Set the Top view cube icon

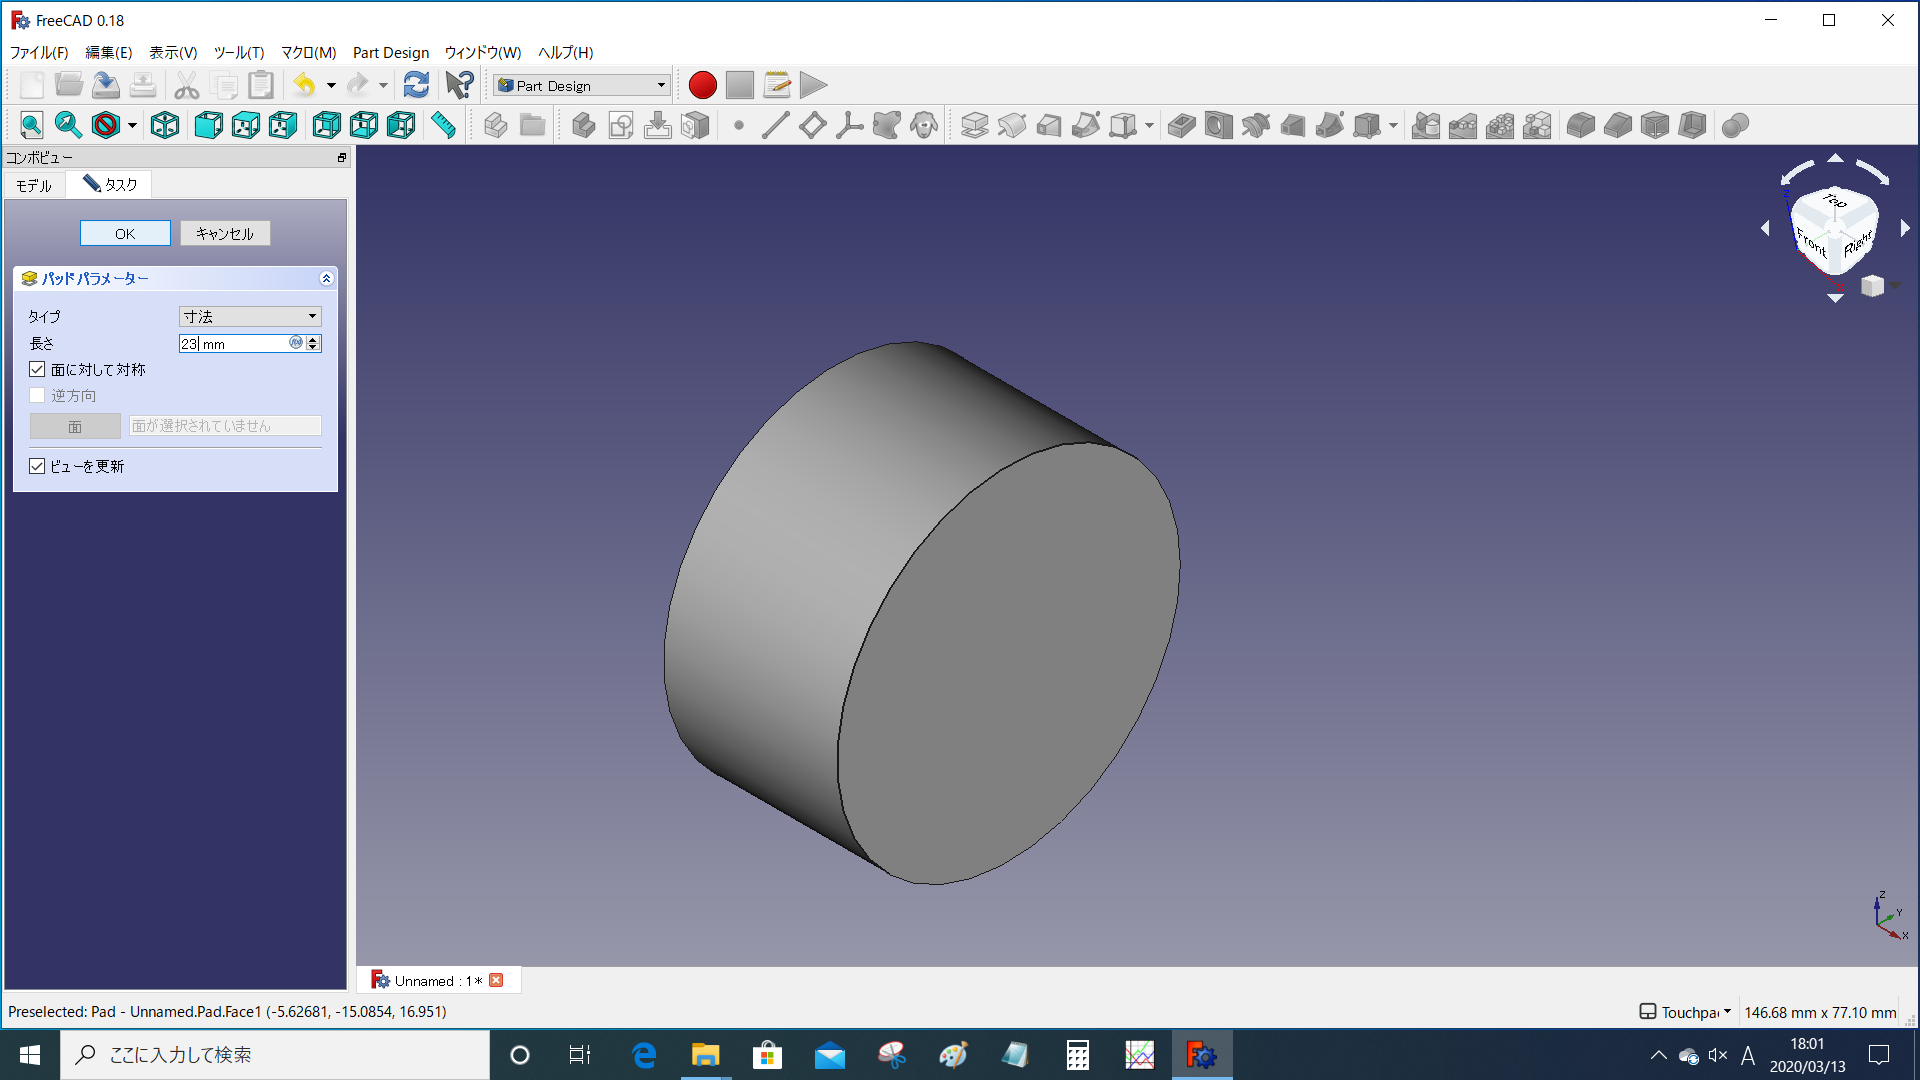(245, 125)
